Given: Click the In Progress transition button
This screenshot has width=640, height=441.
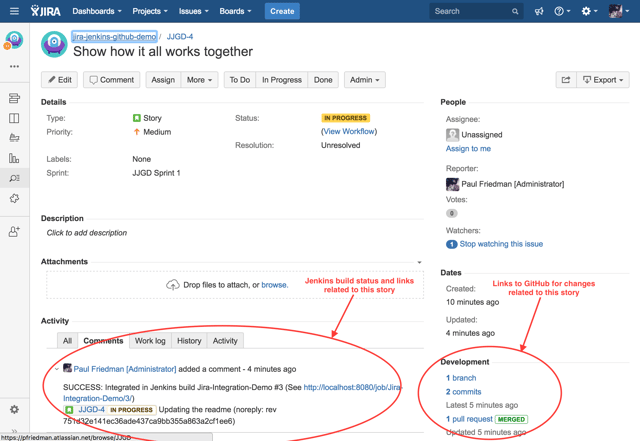Looking at the screenshot, I should click(282, 80).
